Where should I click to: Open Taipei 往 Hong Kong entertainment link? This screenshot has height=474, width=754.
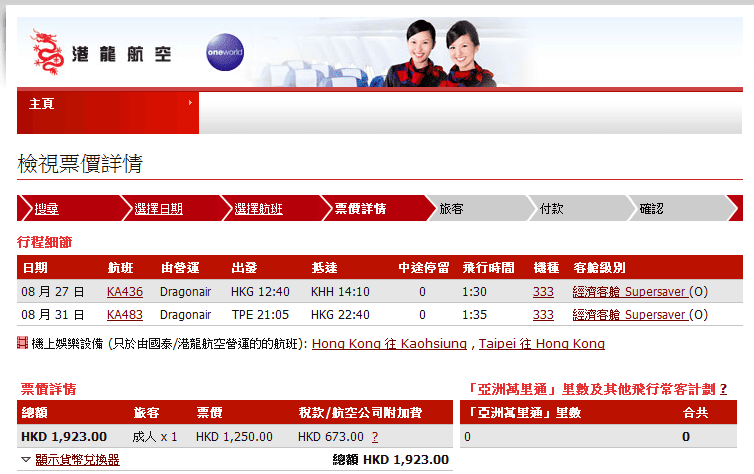541,344
